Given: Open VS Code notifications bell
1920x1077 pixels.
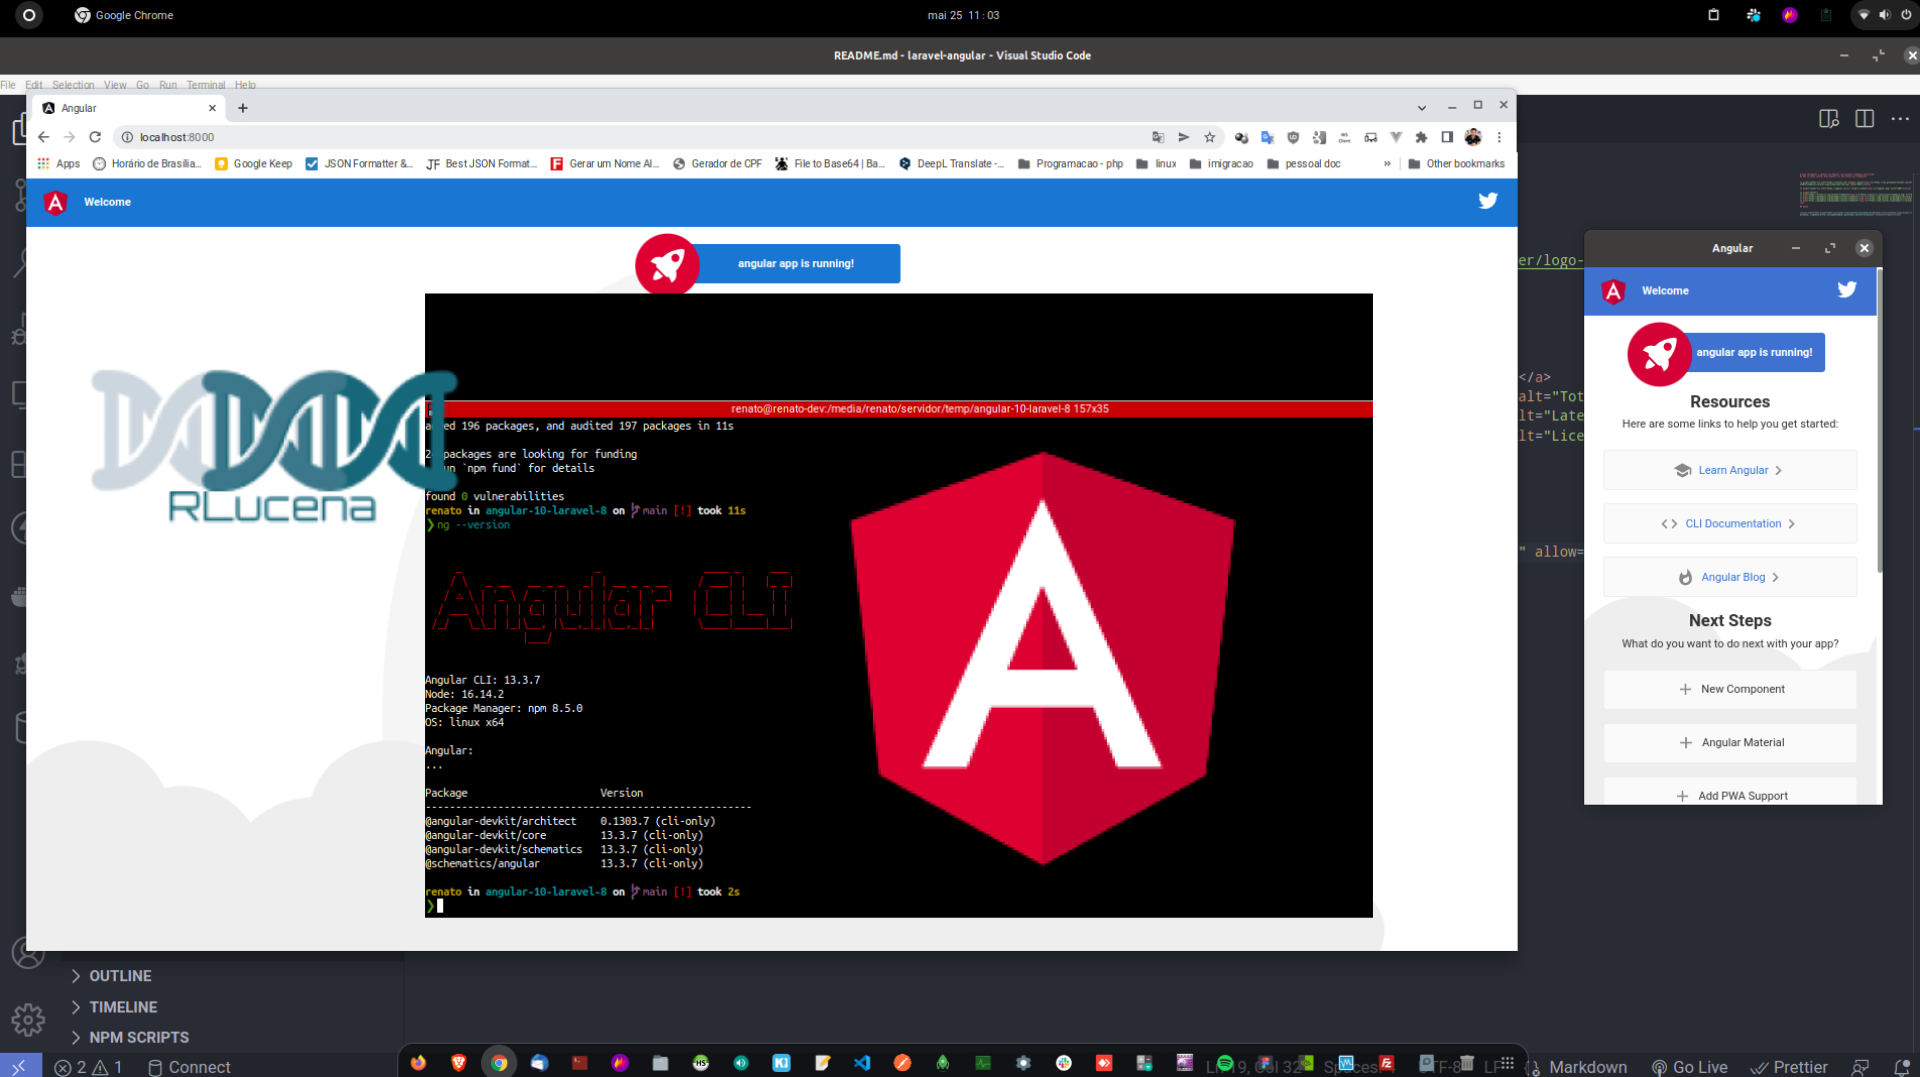Looking at the screenshot, I should click(x=1901, y=1067).
